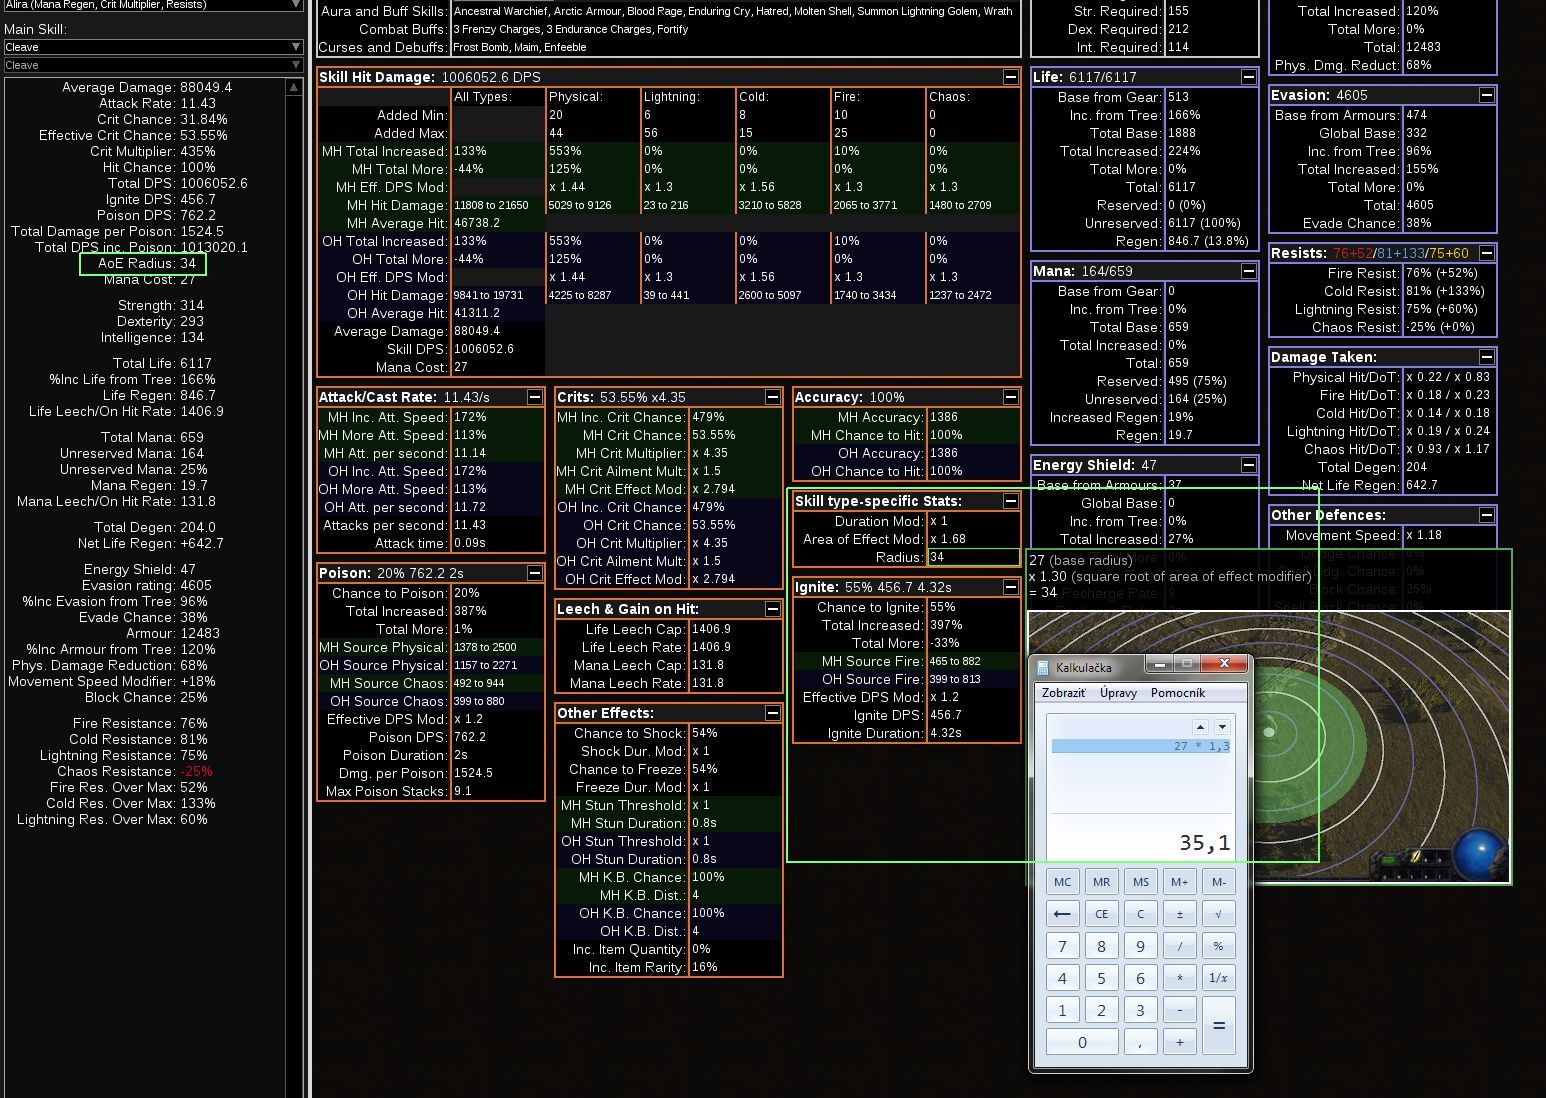Viewport: 1546px width, 1098px height.
Task: Click the M+ memory add key
Action: click(1179, 881)
